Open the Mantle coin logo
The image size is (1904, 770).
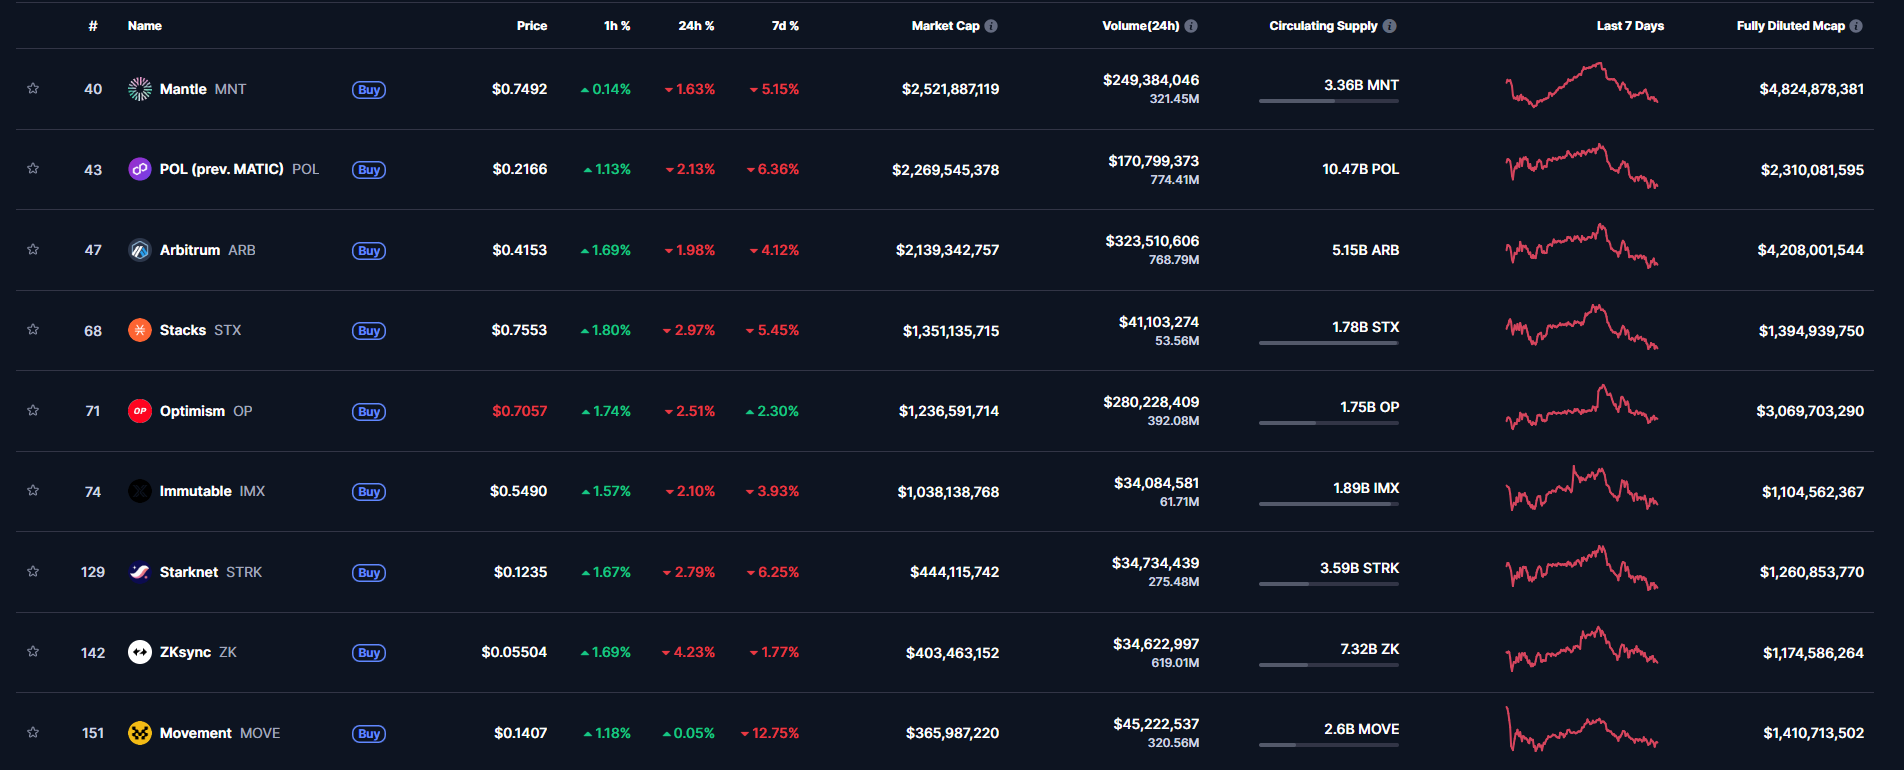coord(140,89)
